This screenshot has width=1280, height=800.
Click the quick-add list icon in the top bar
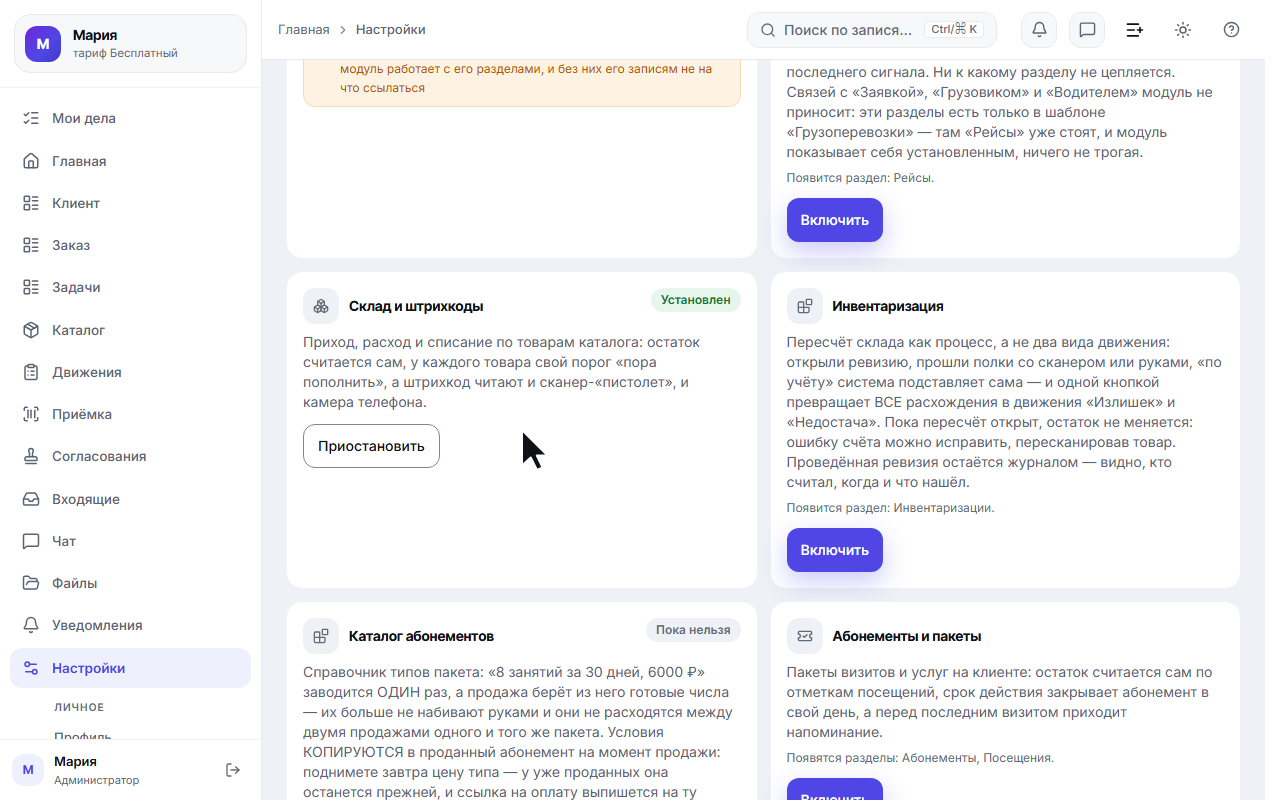click(x=1135, y=30)
